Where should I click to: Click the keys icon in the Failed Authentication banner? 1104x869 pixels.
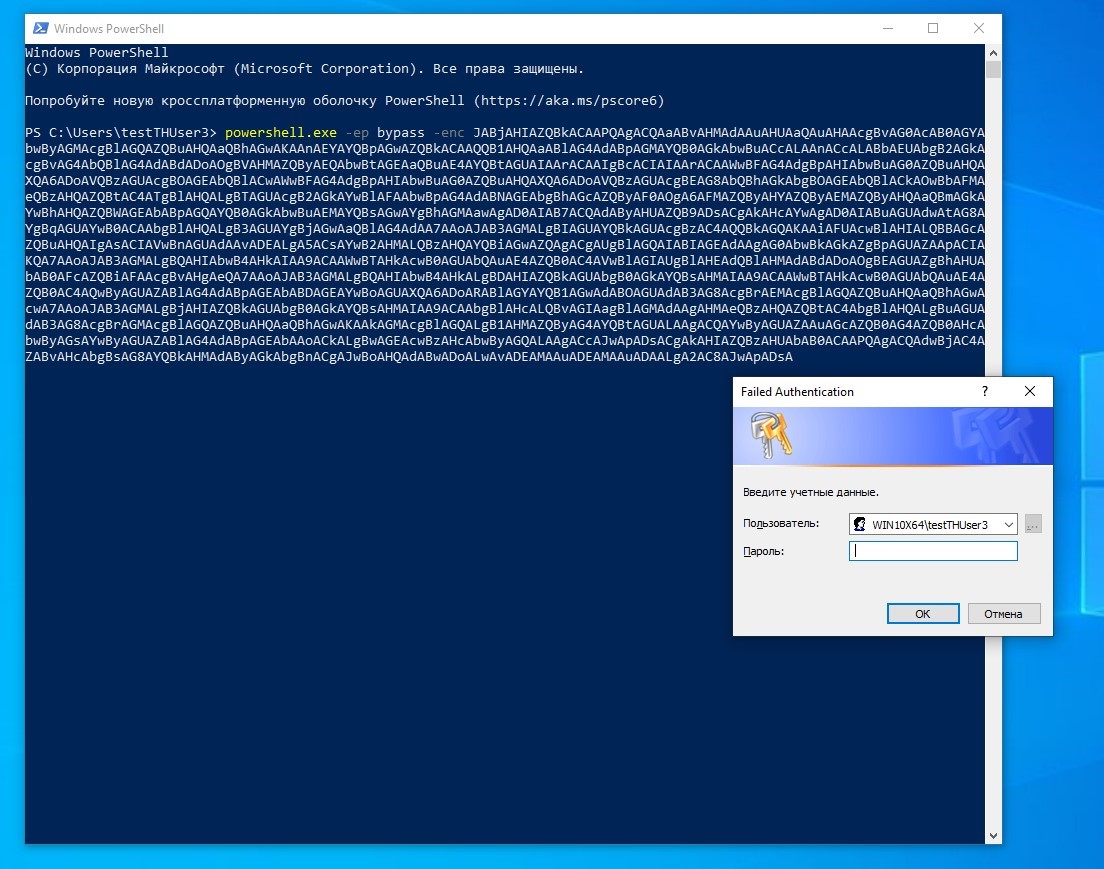coord(771,435)
